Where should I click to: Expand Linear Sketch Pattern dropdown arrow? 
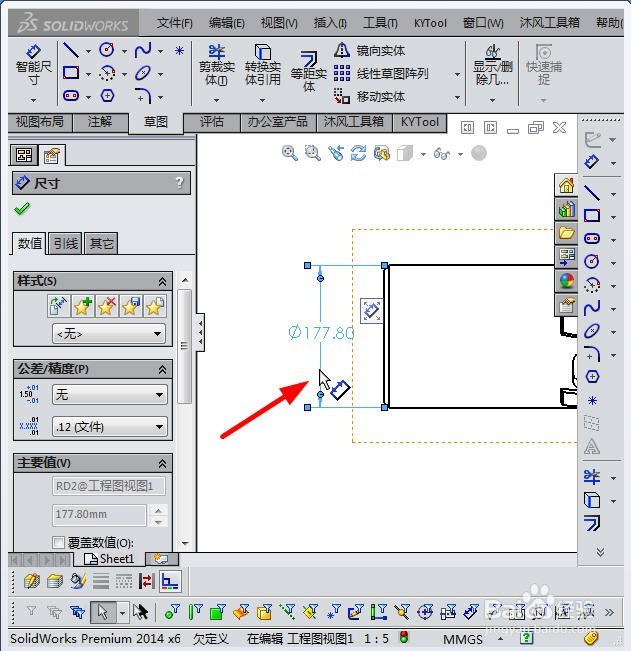pos(457,74)
